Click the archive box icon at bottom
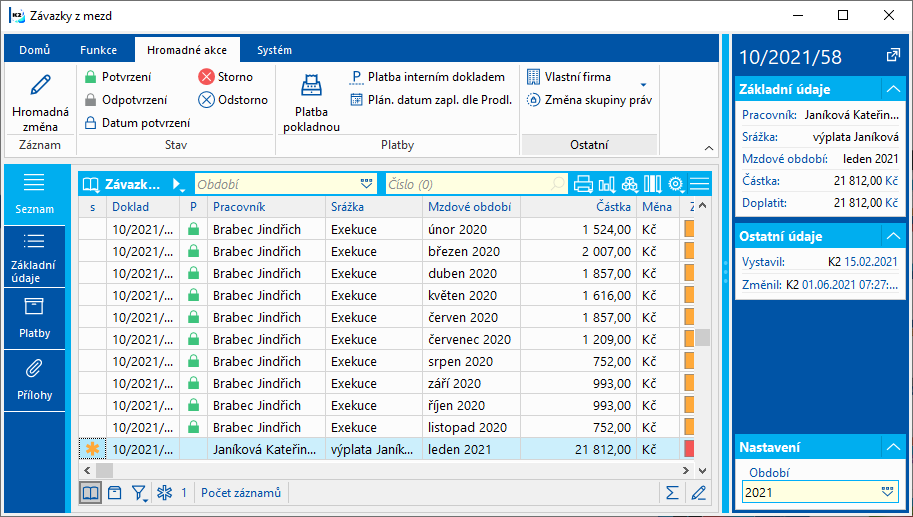Viewport: 913px width, 517px height. 115,493
